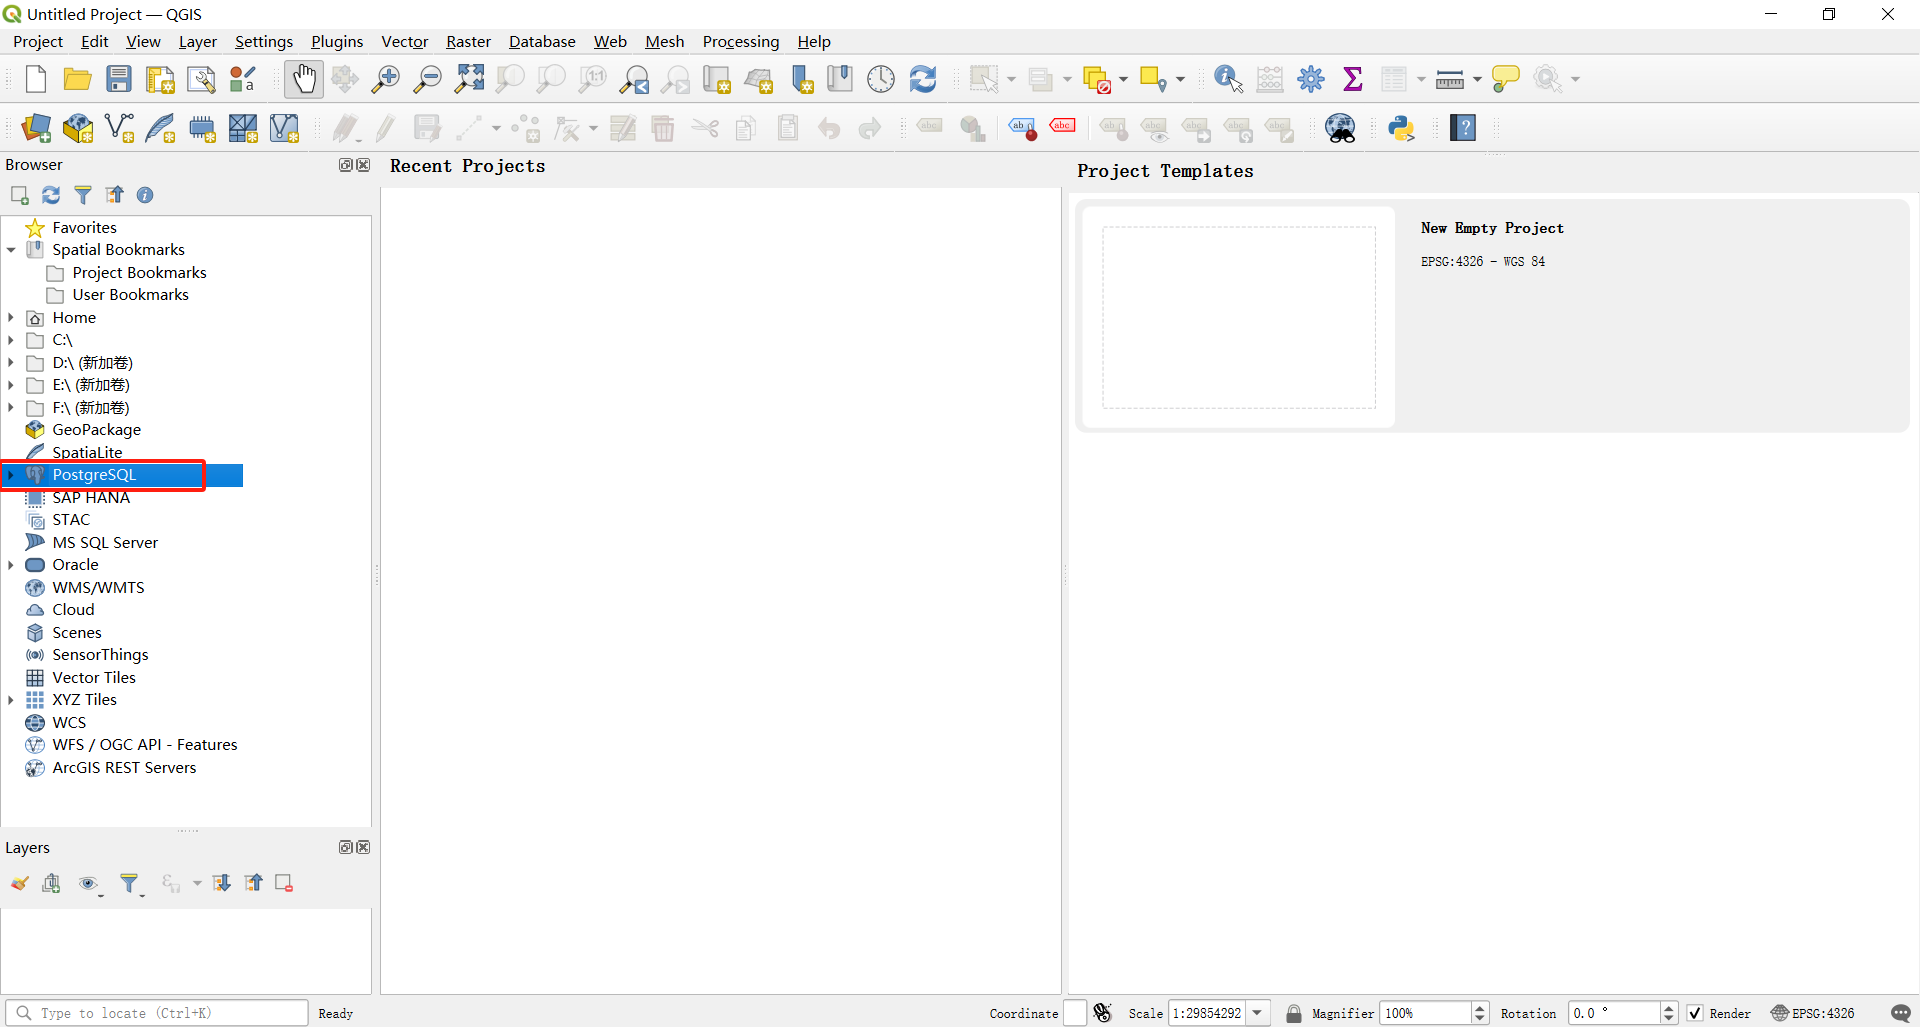Enable the Render checkbox
The height and width of the screenshot is (1027, 1920).
pyautogui.click(x=1694, y=1013)
